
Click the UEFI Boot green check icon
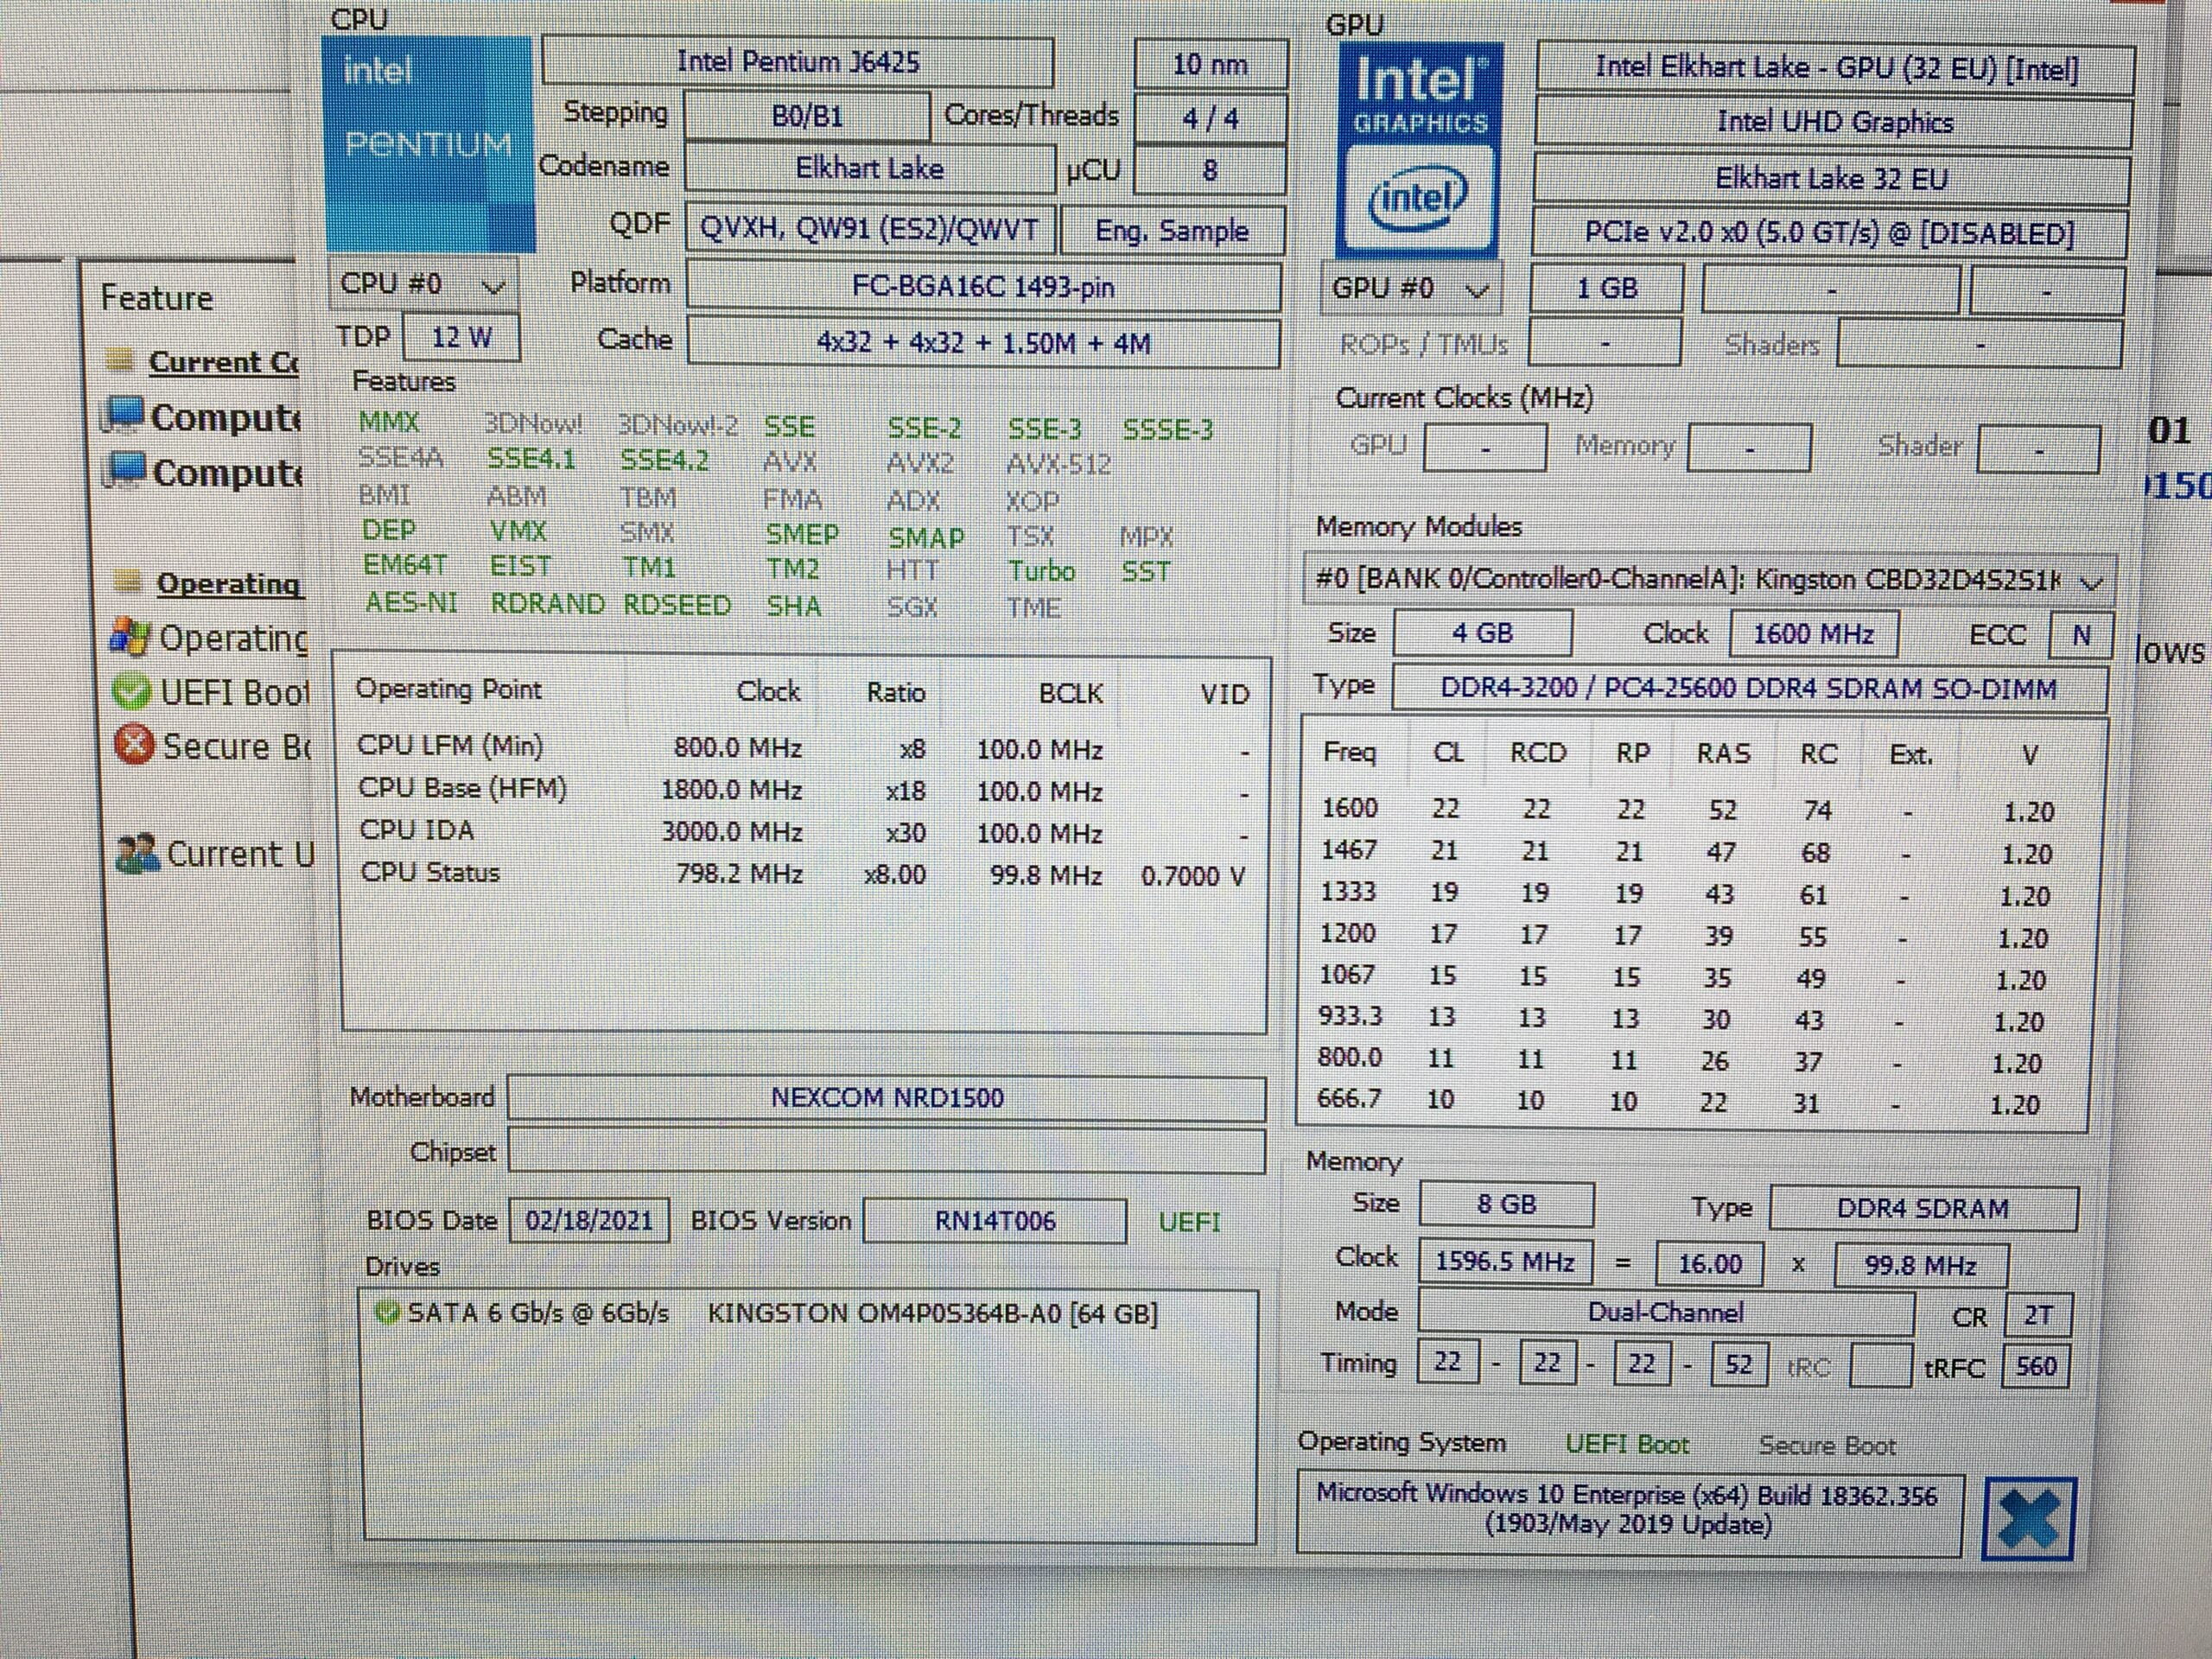click(132, 691)
